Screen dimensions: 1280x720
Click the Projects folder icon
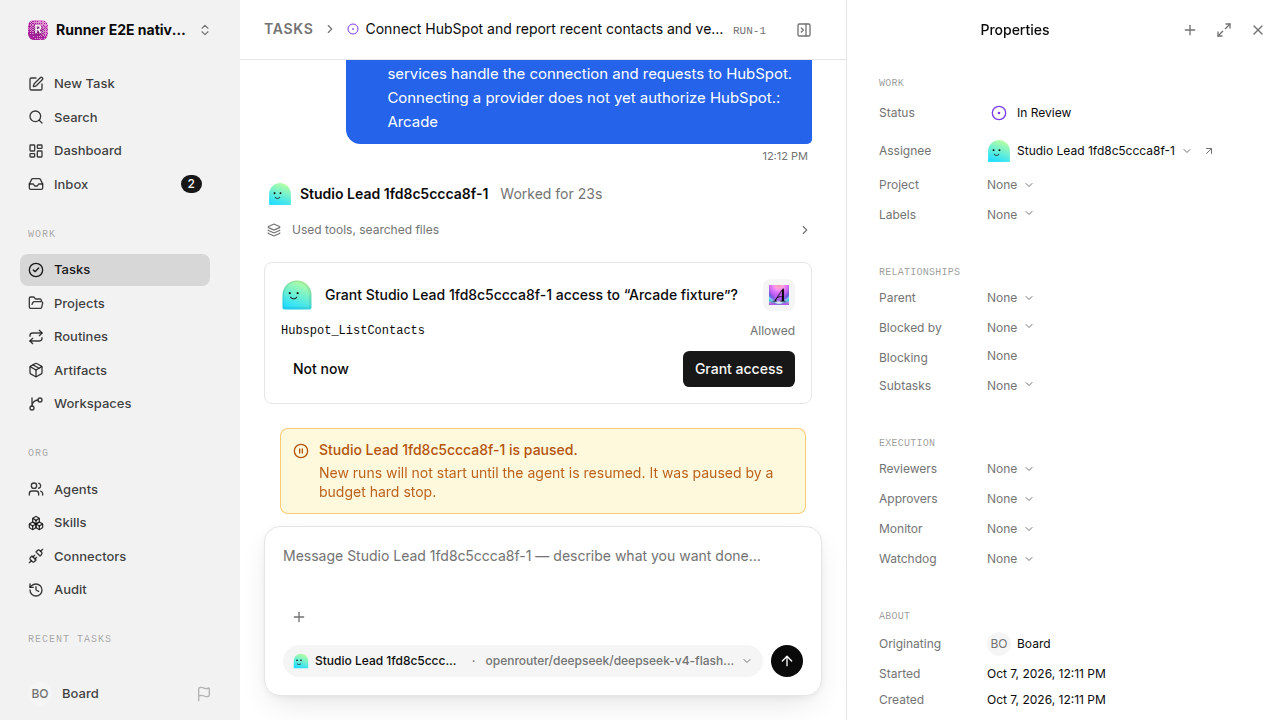tap(36, 303)
